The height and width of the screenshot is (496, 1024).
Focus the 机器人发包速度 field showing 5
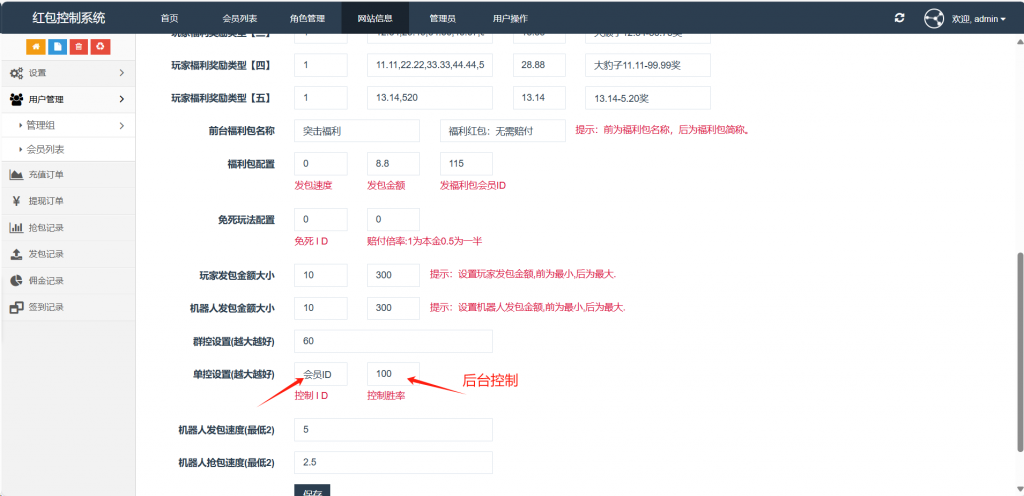pyautogui.click(x=393, y=429)
